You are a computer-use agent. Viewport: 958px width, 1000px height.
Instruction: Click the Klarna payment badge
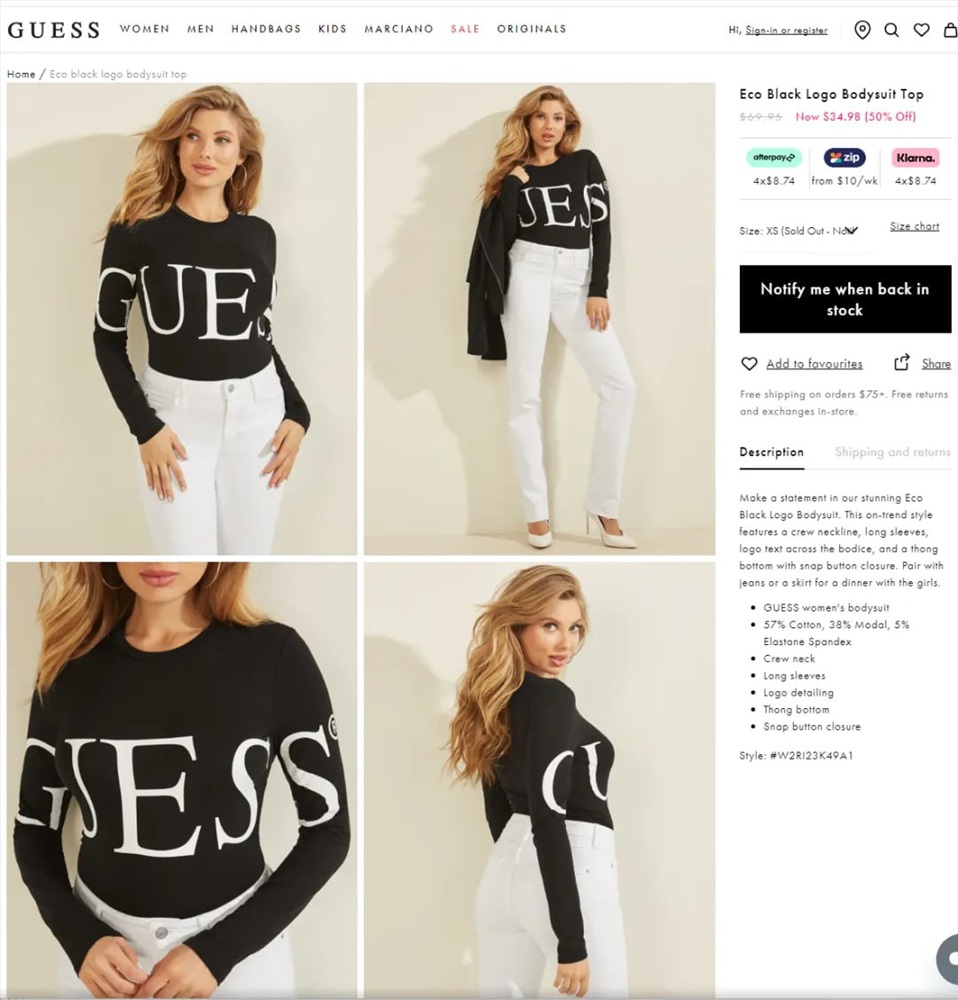(x=915, y=158)
